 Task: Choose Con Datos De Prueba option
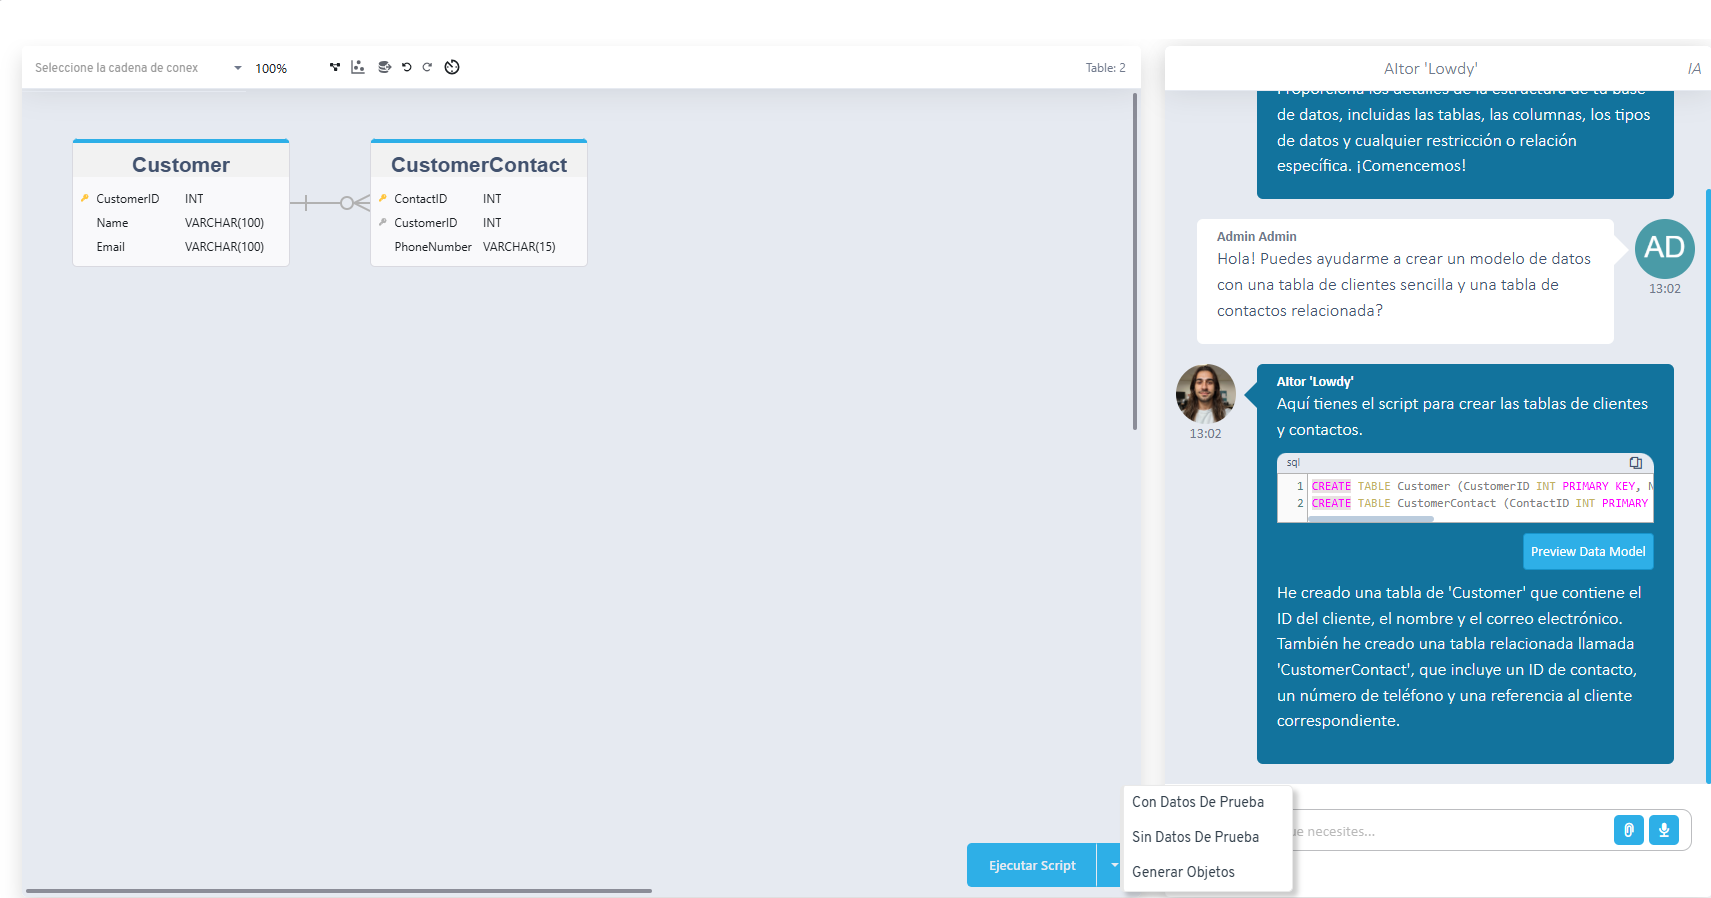coord(1207,802)
